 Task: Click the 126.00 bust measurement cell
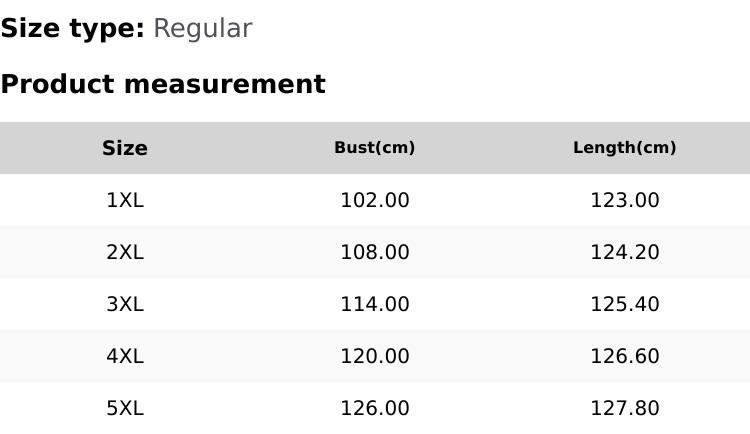[375, 408]
